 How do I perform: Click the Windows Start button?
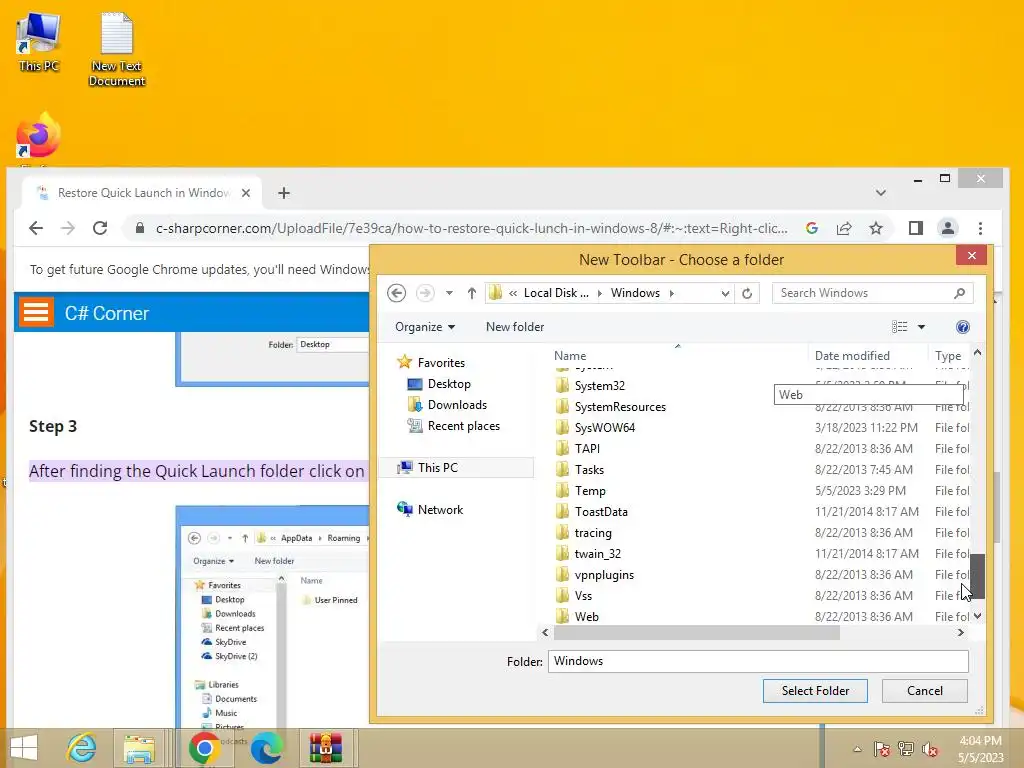(24, 748)
